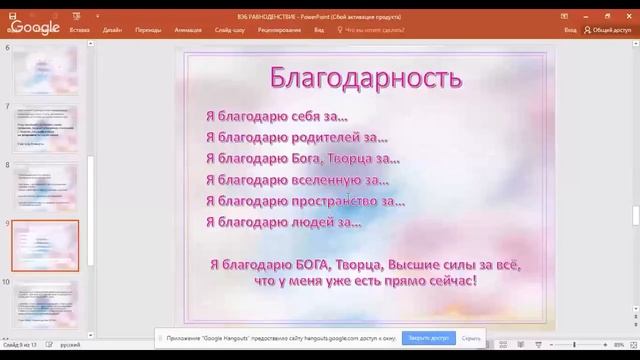This screenshot has height=360, width=640.
Task: Click the slide panel scrollbar thumb
Action: 91,210
